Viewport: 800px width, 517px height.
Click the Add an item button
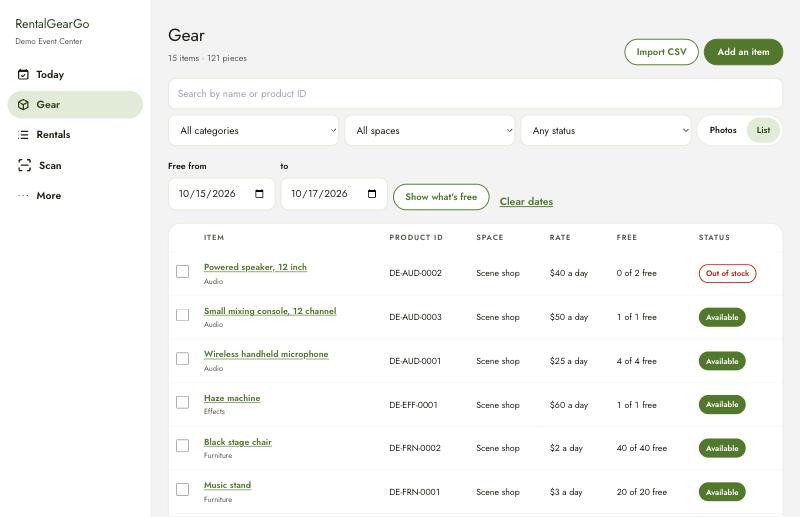(743, 52)
